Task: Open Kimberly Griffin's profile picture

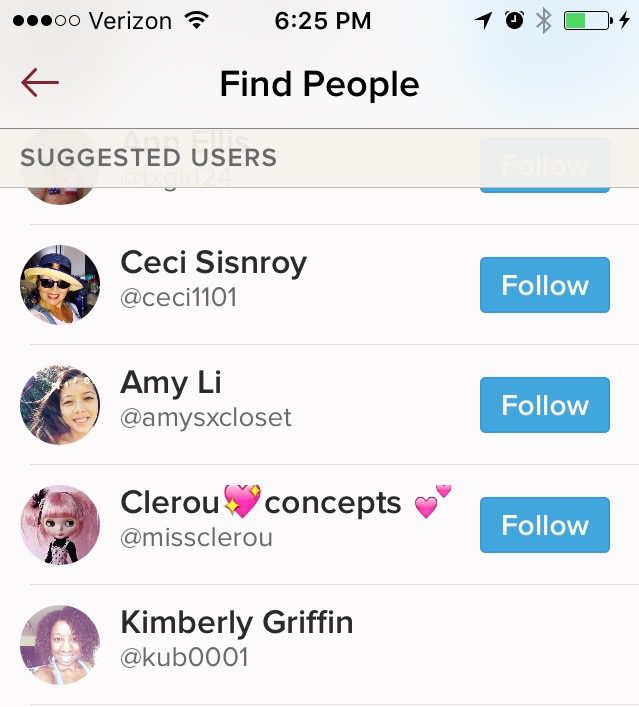Action: (x=60, y=645)
